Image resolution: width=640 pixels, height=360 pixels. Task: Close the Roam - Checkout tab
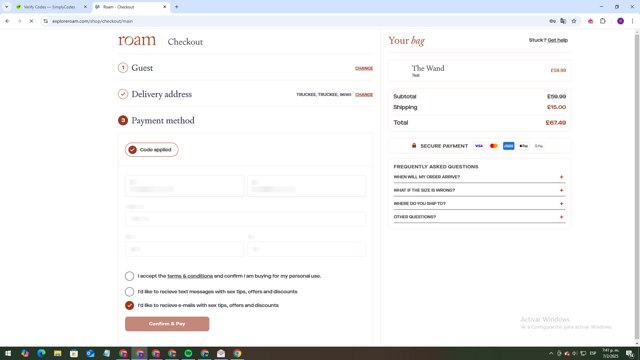(164, 7)
